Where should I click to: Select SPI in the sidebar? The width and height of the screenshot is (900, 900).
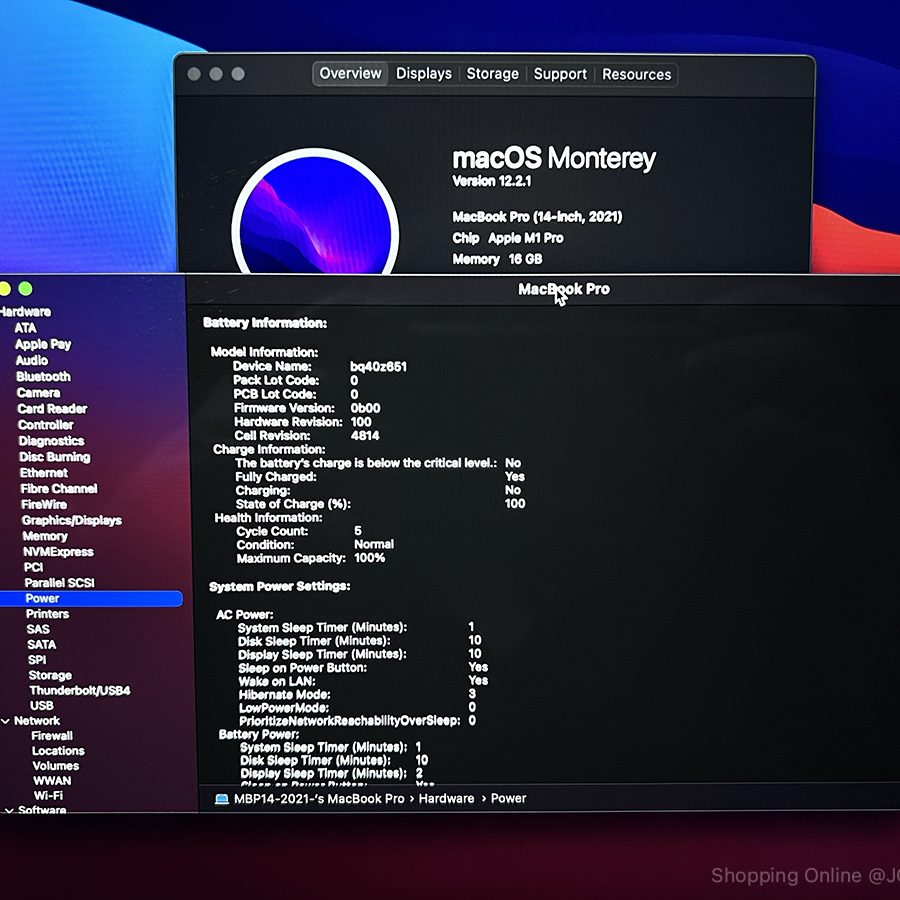37,660
